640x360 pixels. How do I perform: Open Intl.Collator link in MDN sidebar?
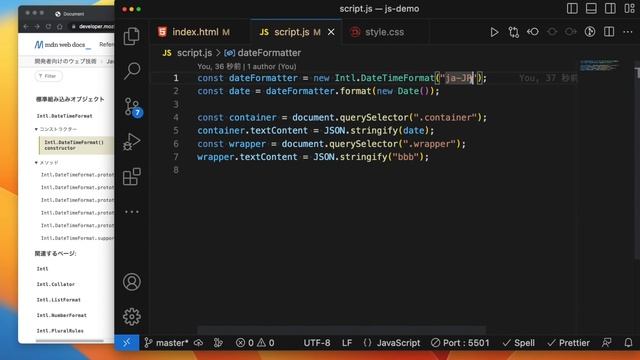click(x=56, y=284)
